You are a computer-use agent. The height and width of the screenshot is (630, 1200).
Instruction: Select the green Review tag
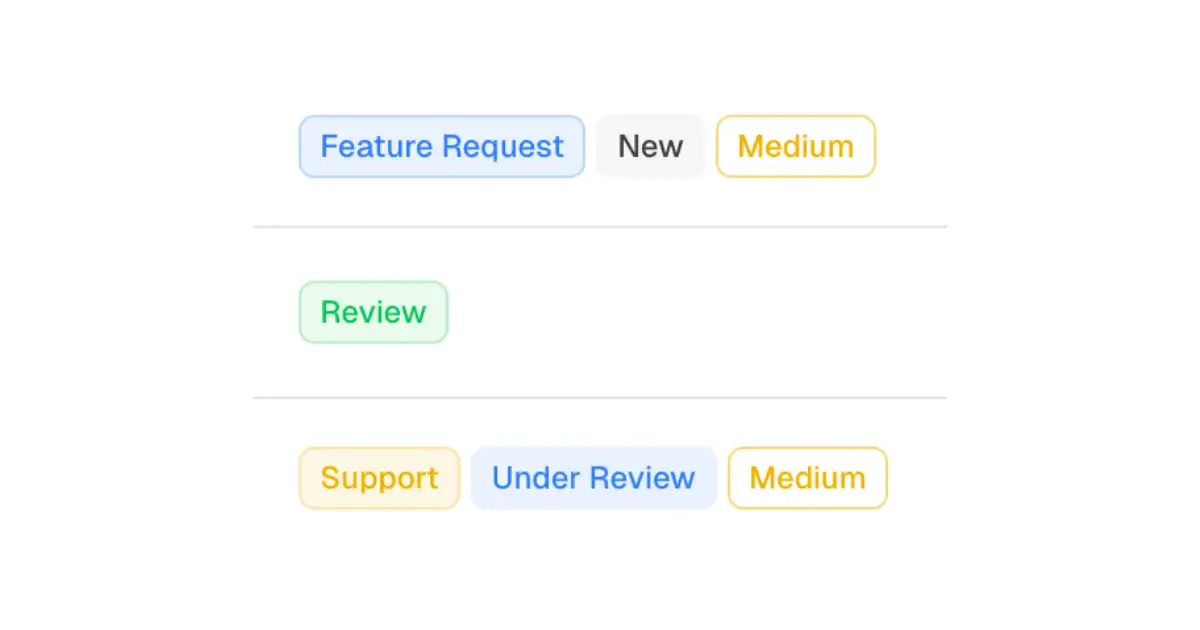point(373,312)
